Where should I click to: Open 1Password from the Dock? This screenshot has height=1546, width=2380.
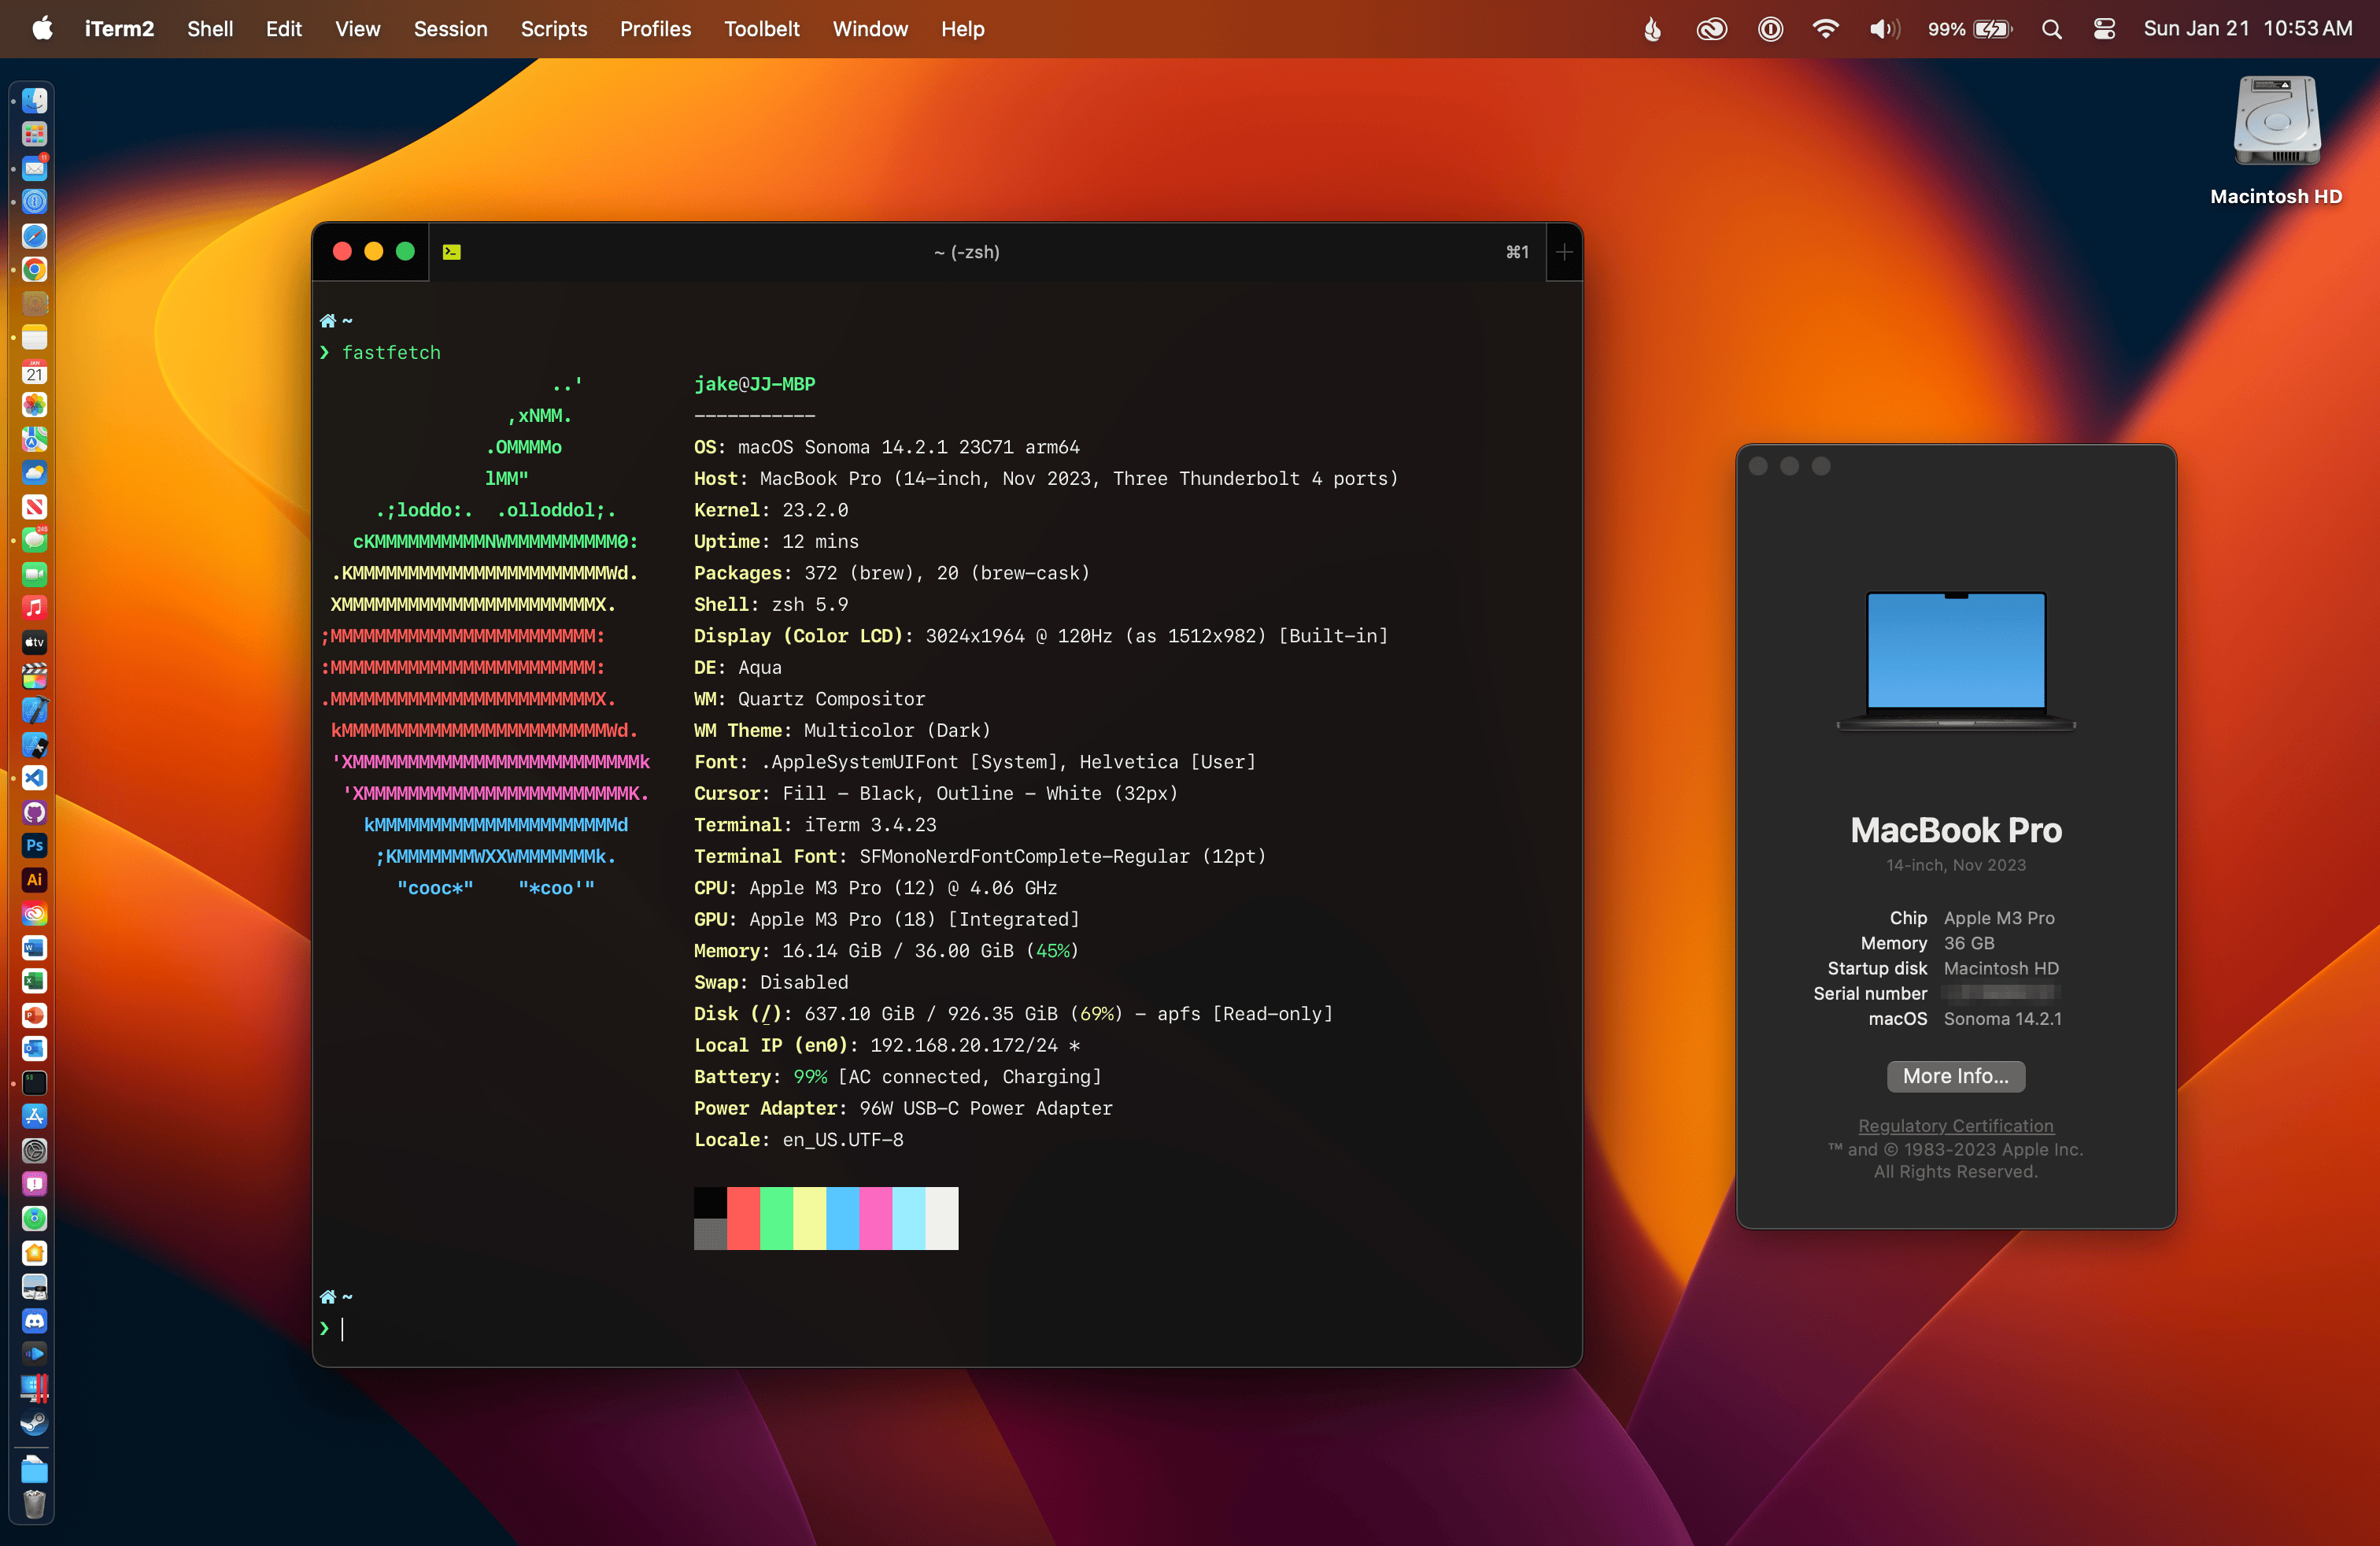[34, 202]
